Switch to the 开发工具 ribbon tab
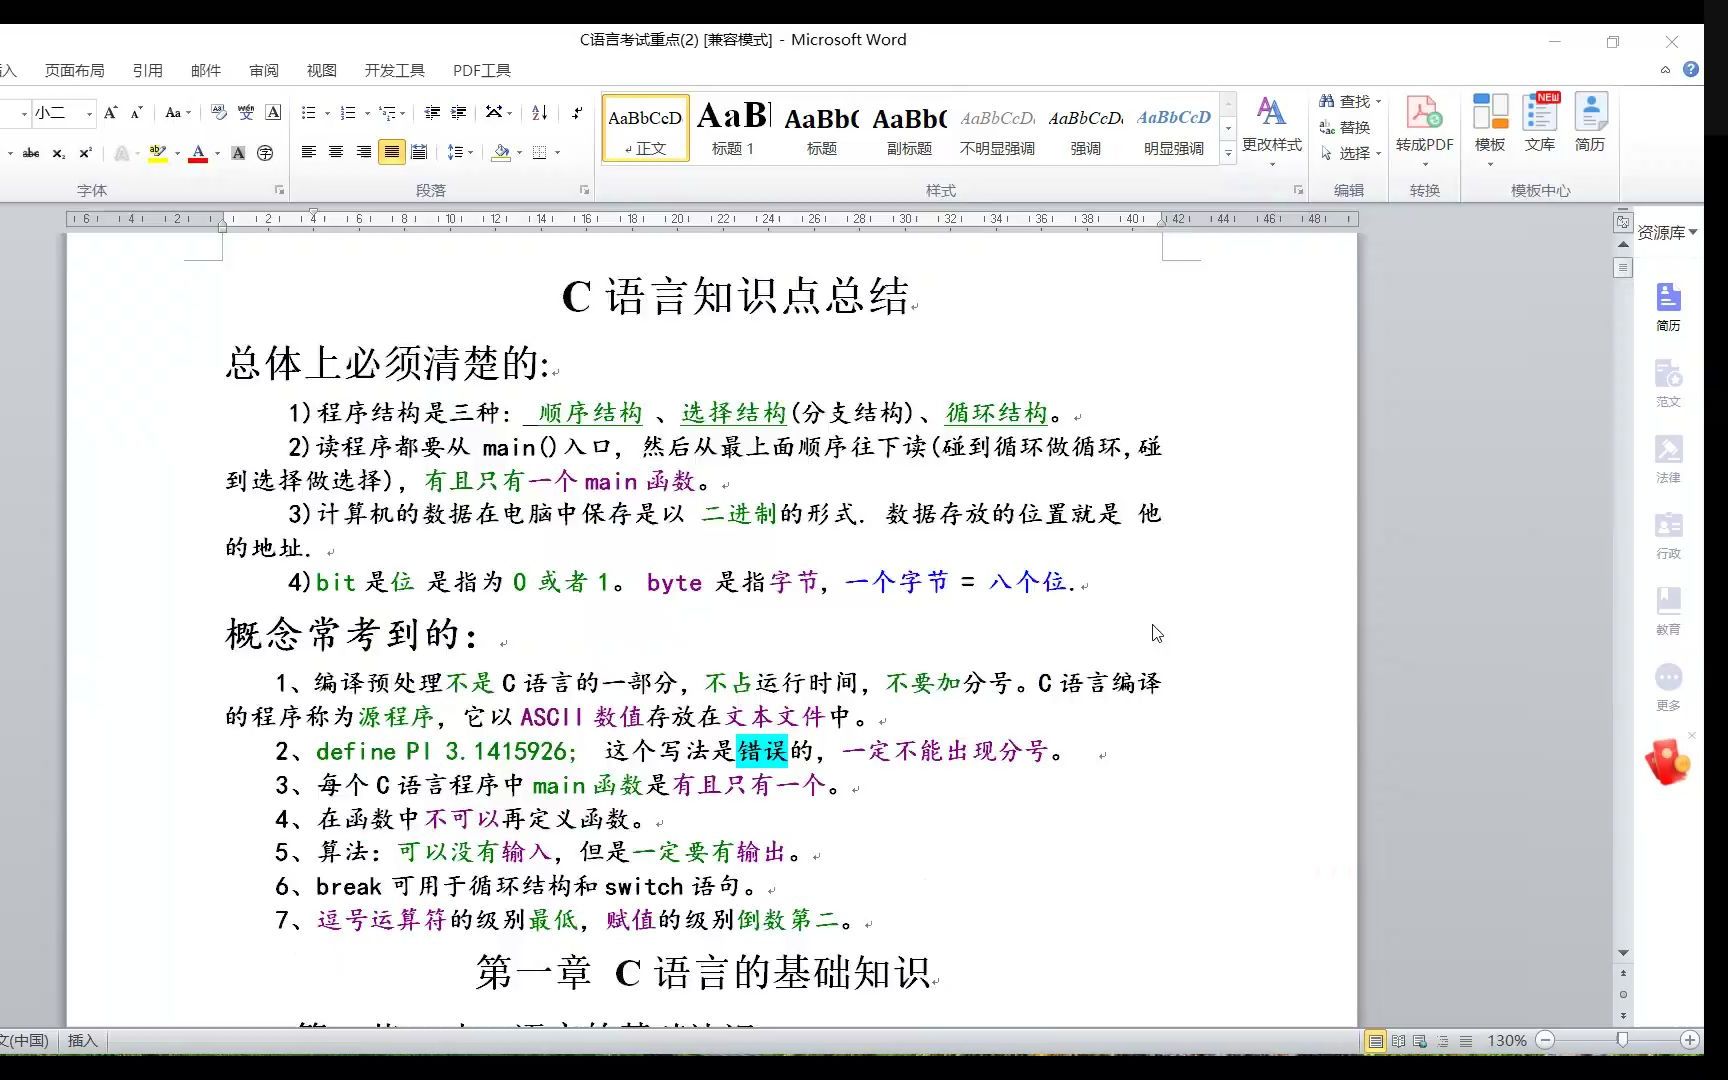This screenshot has width=1728, height=1080. point(394,70)
